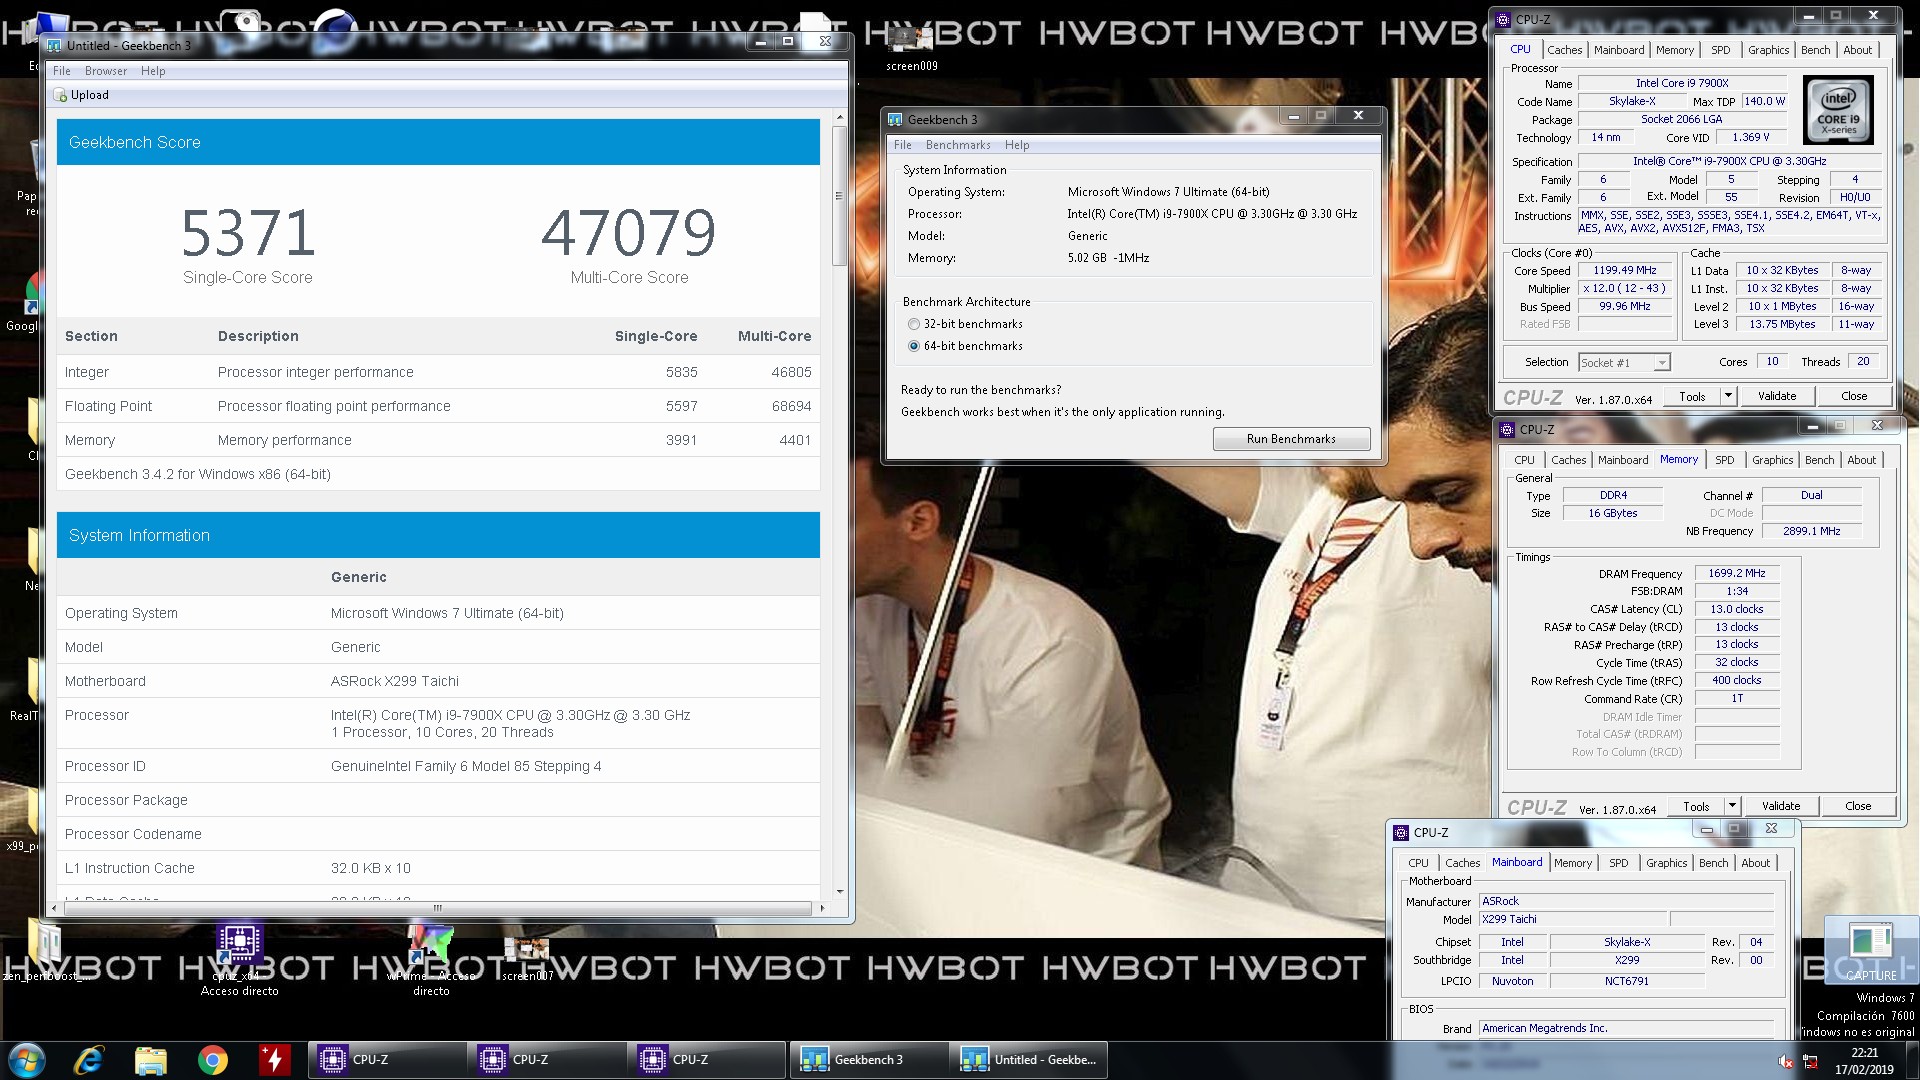Viewport: 1920px width, 1080px height.
Task: Switch to Bench tab in top CPU-Z window
Action: pyautogui.click(x=1815, y=50)
